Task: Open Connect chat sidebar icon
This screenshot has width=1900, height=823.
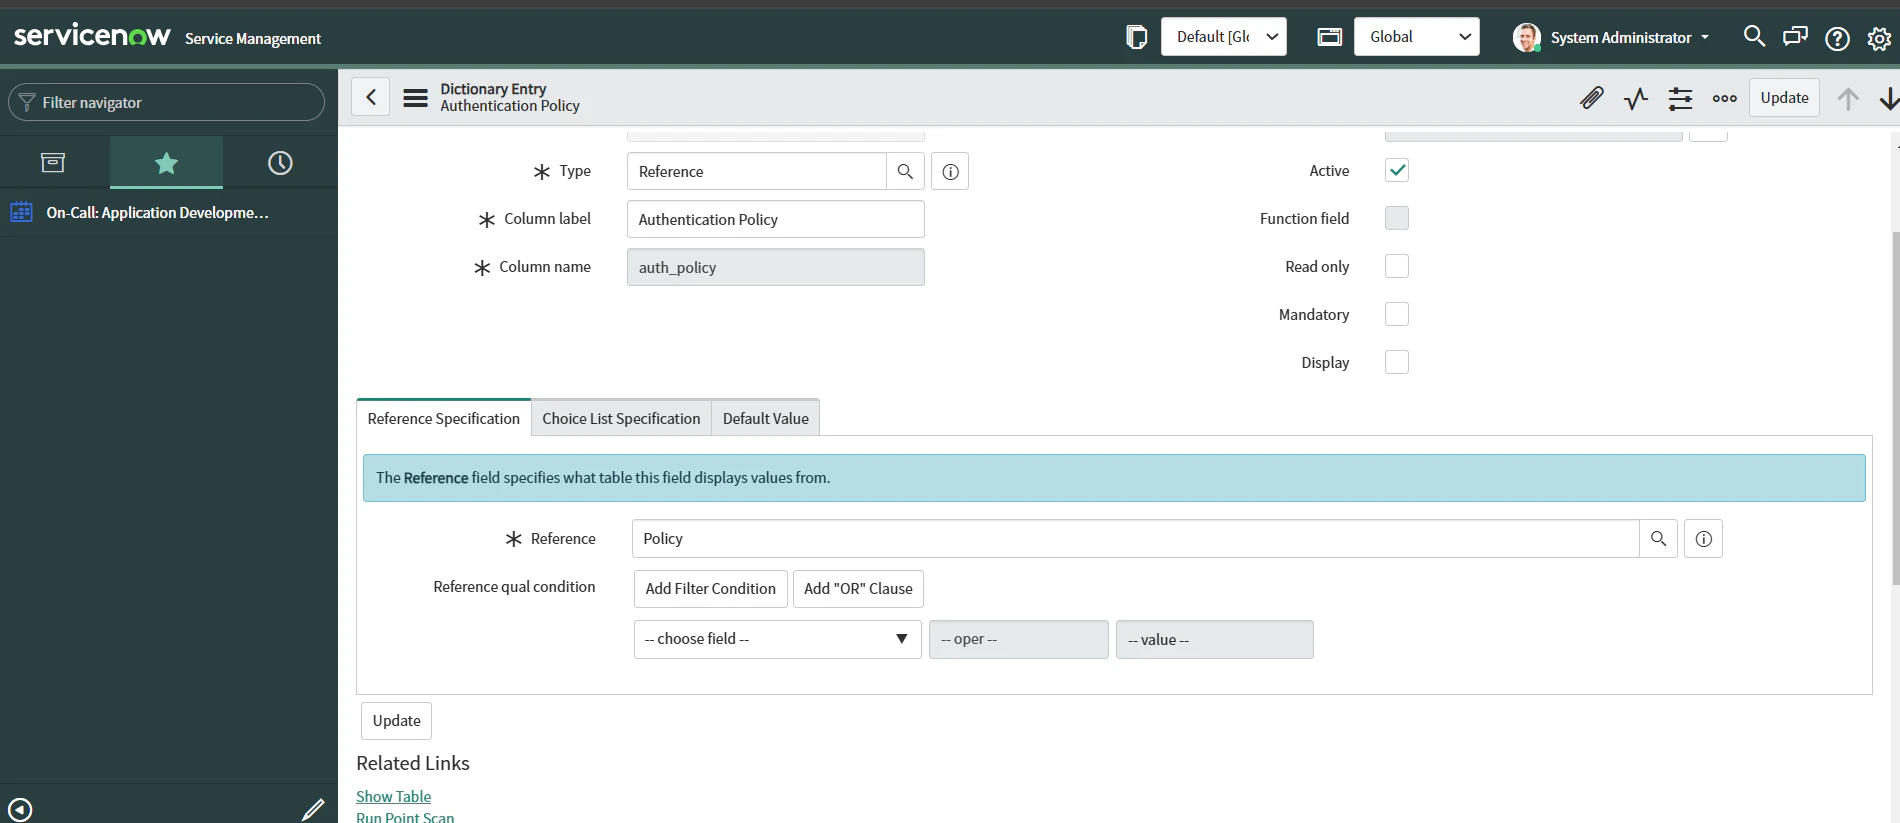Action: pyautogui.click(x=1795, y=37)
